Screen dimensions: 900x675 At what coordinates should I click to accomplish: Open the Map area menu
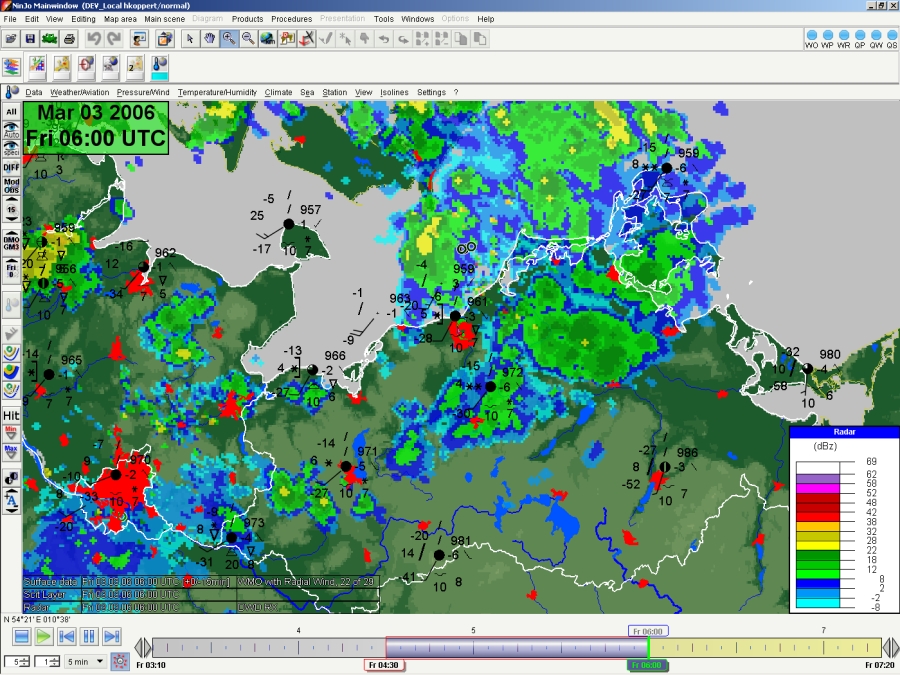pos(120,19)
